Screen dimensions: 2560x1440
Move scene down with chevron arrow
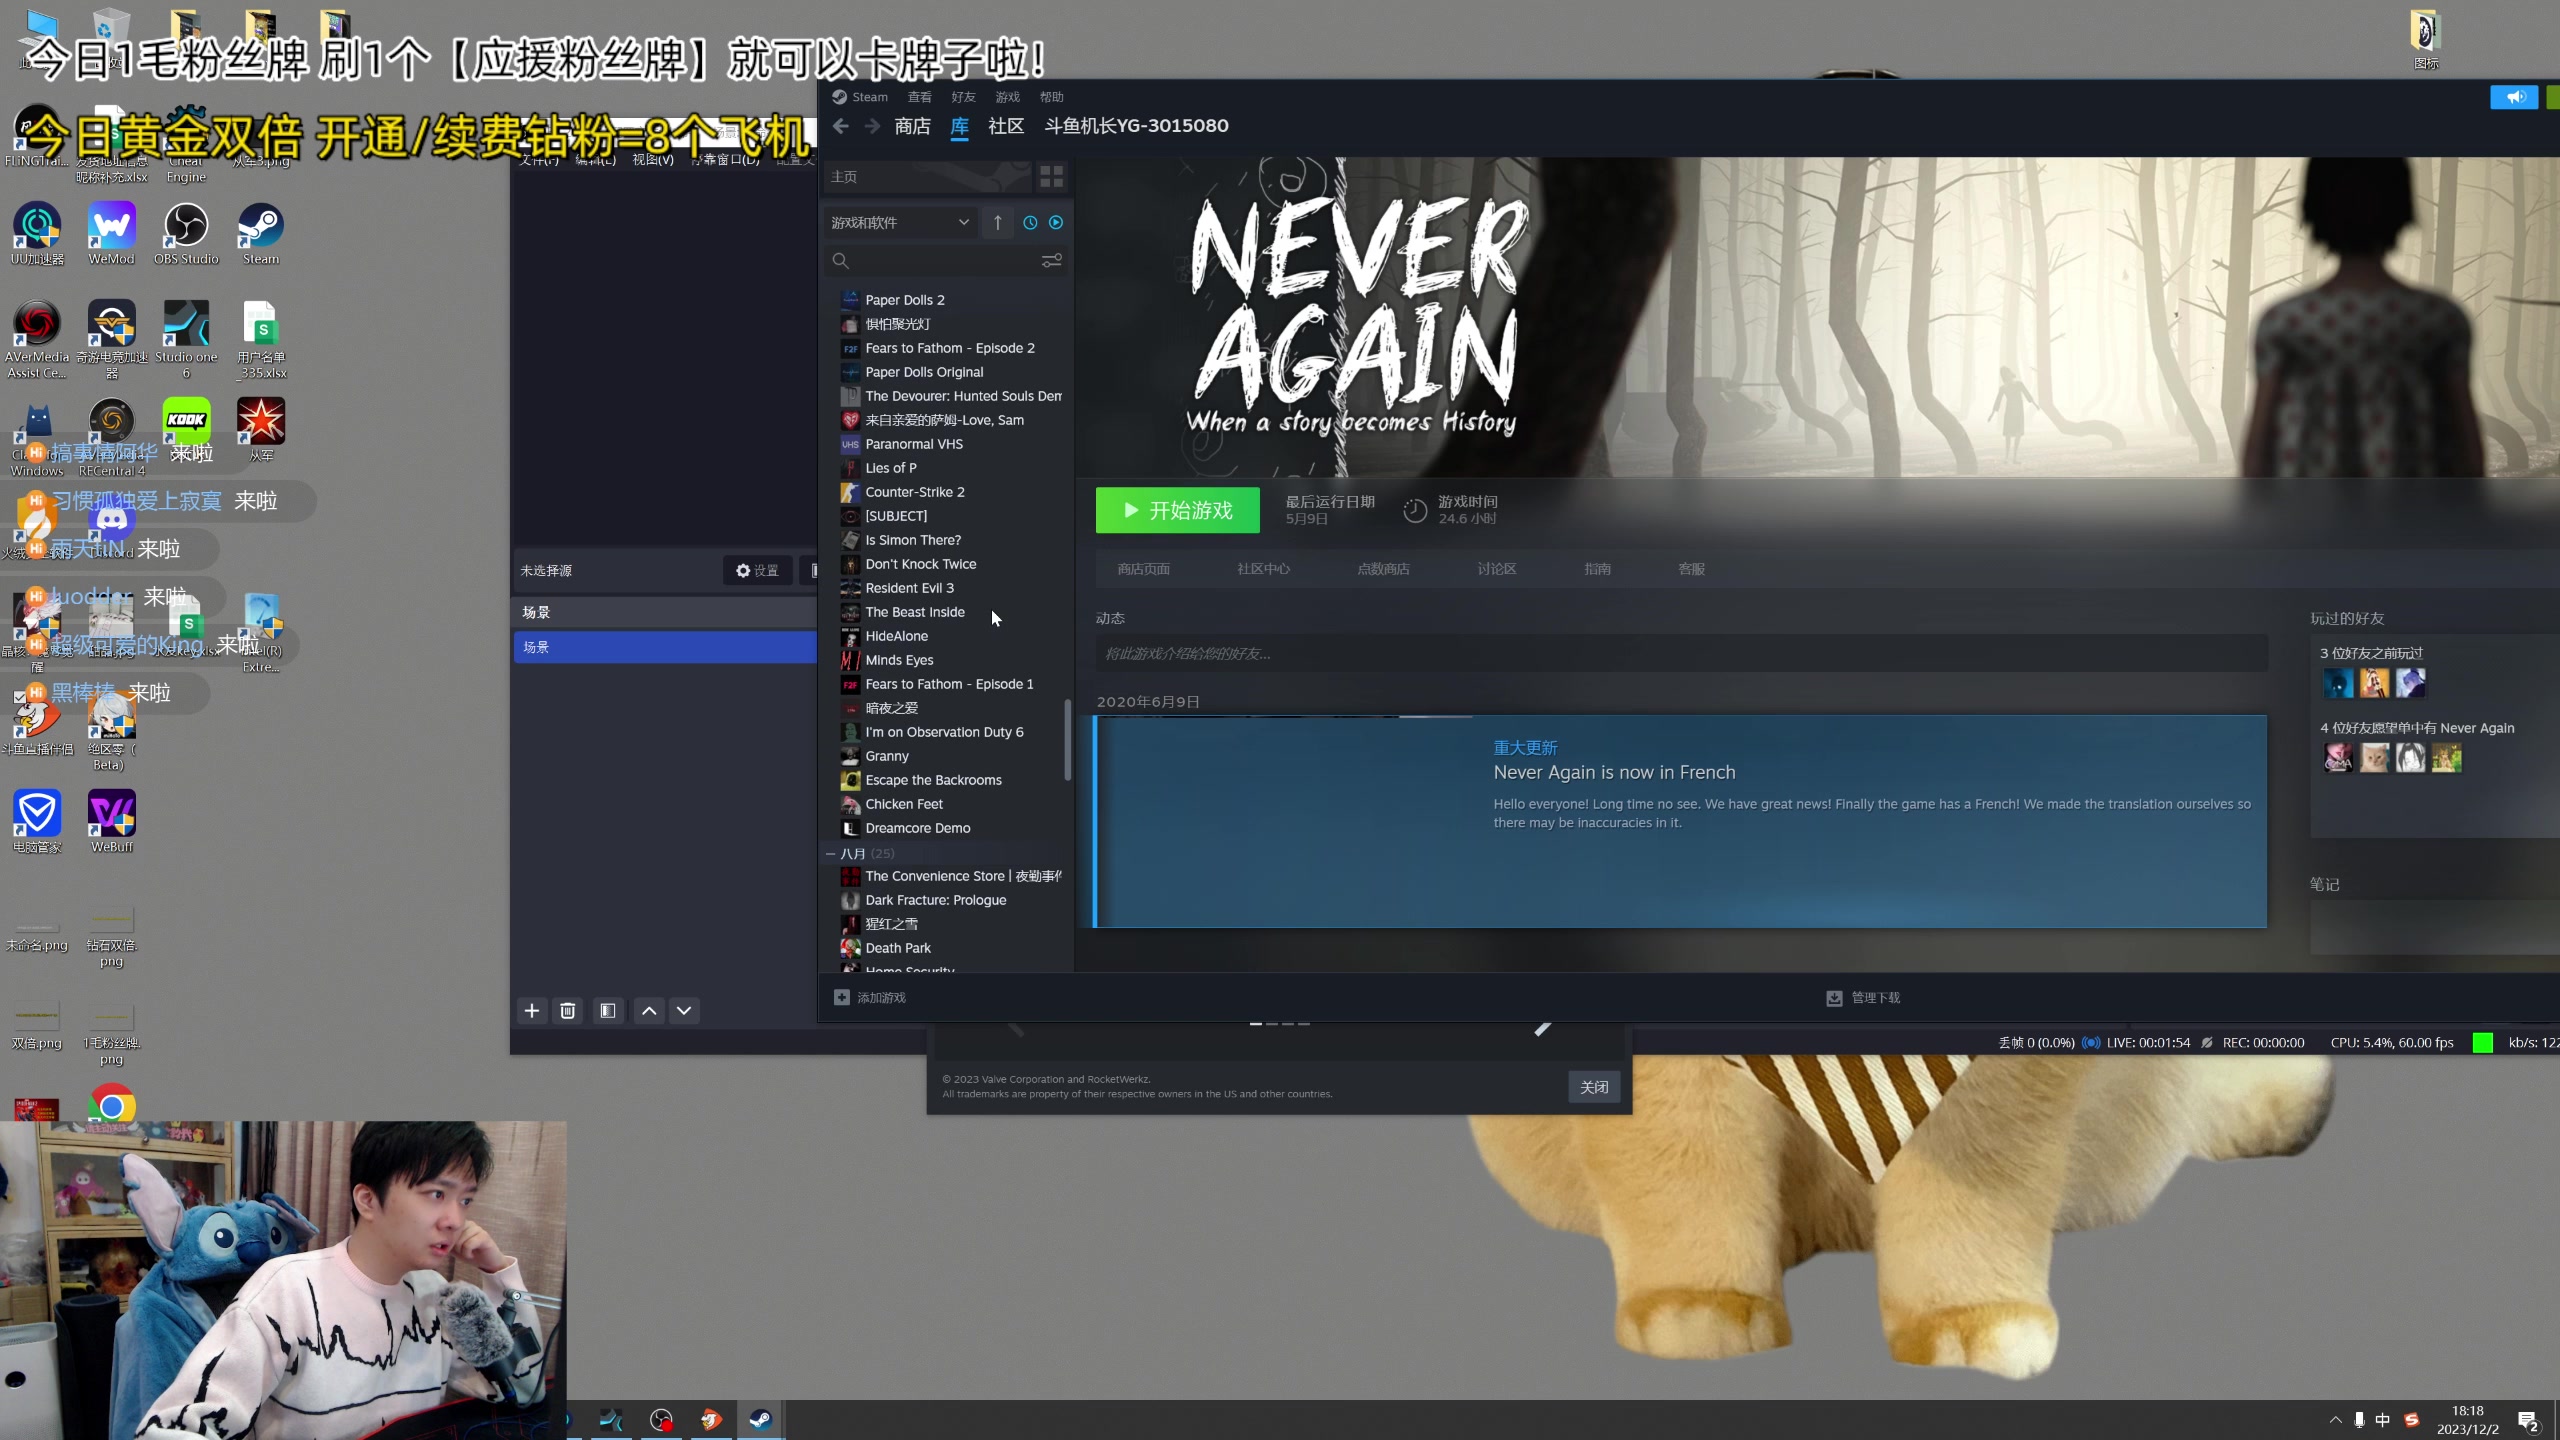pyautogui.click(x=684, y=1011)
